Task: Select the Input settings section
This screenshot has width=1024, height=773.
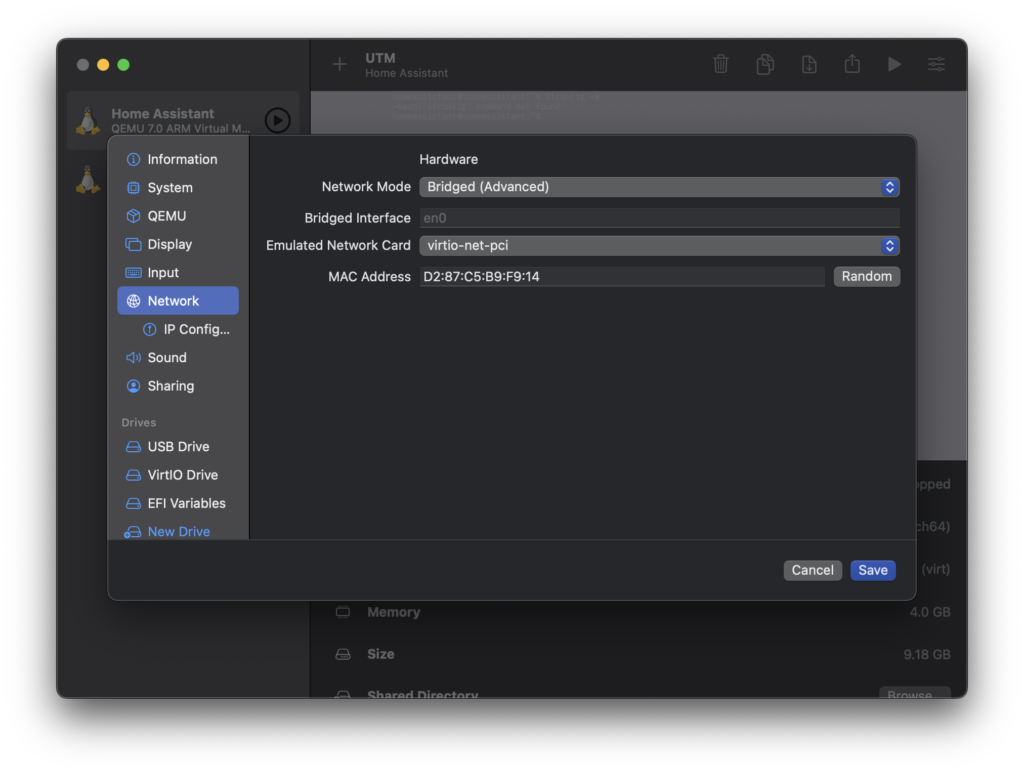Action: [178, 273]
